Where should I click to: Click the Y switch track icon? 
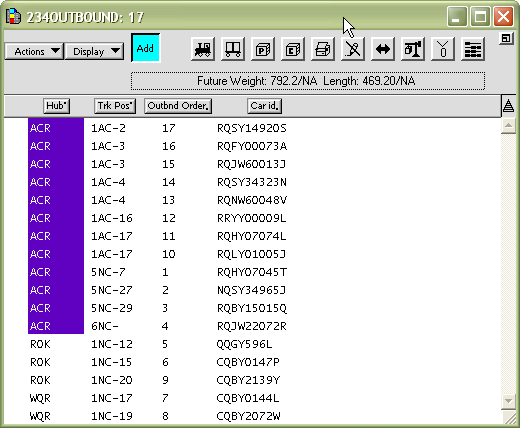click(x=443, y=49)
